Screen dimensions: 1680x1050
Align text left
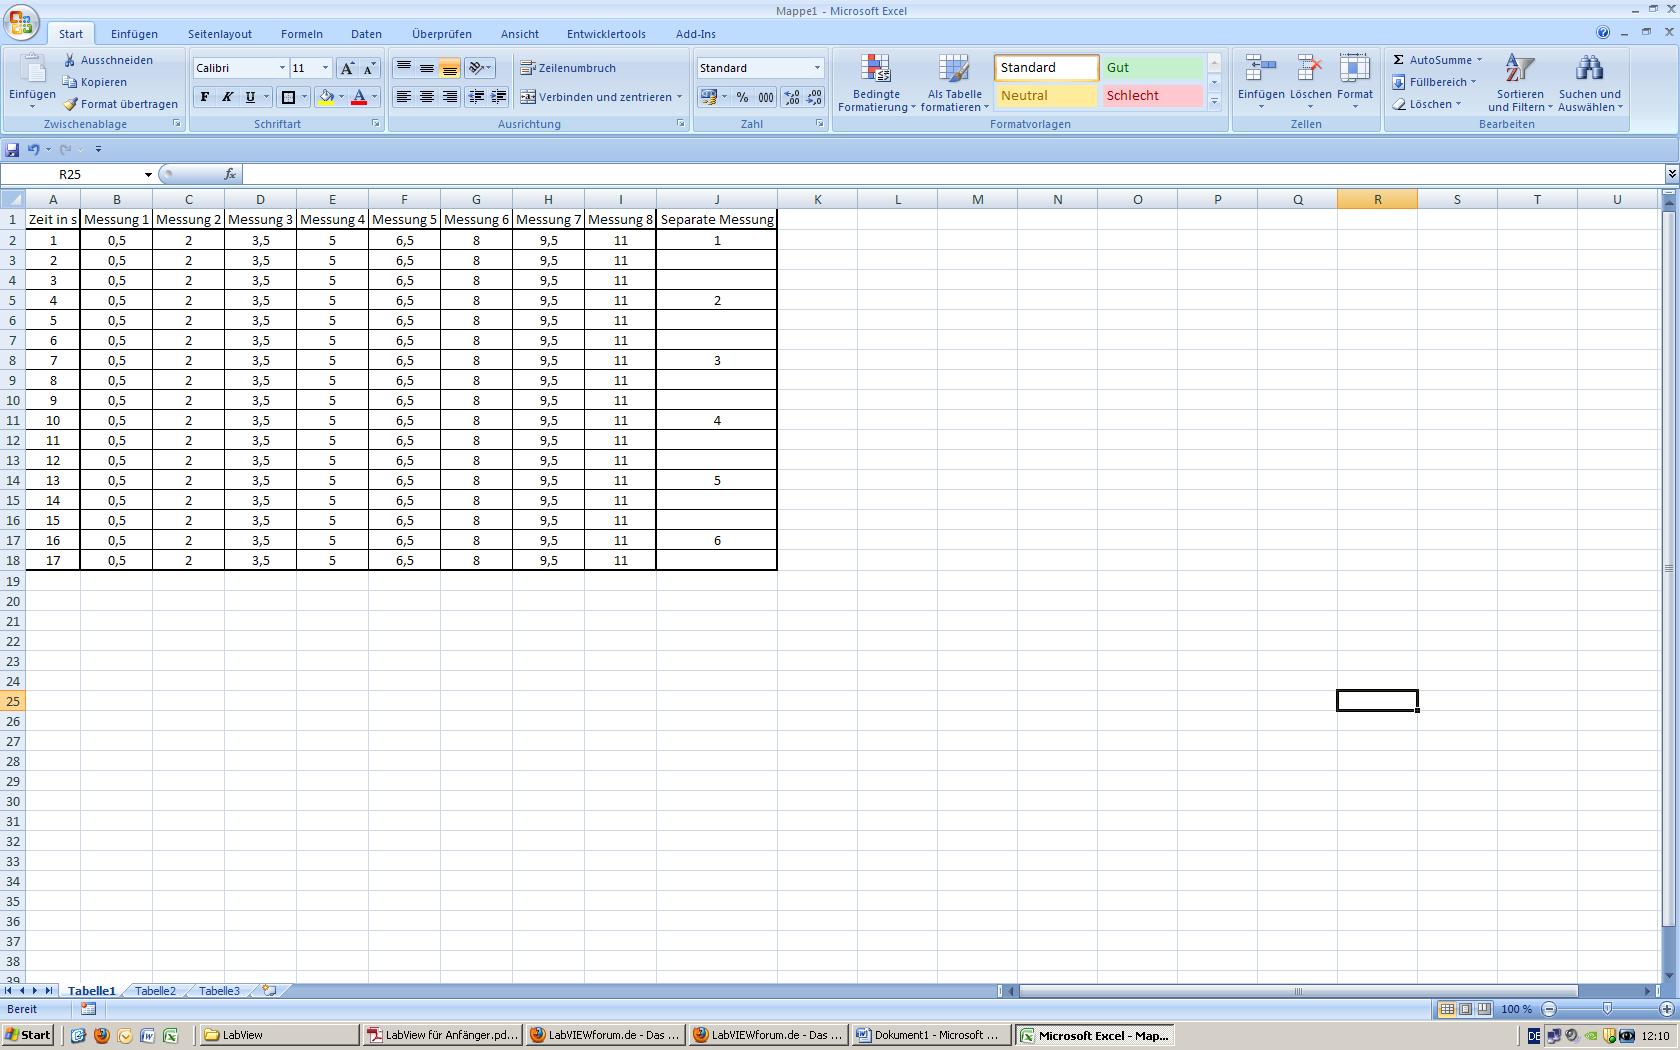pos(404,97)
